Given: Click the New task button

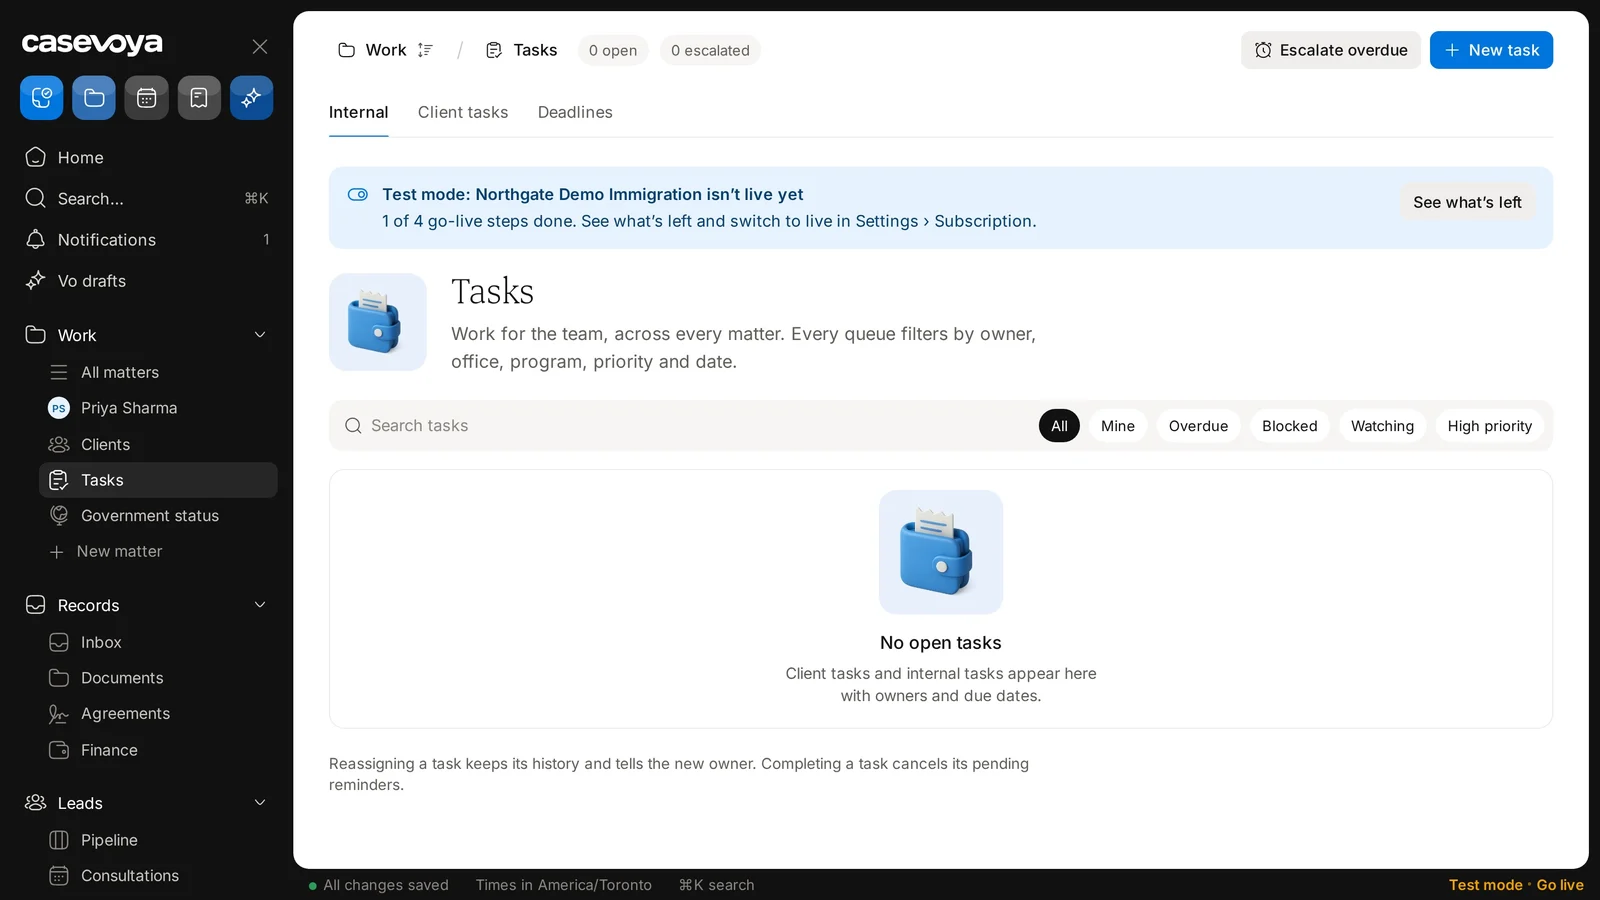Looking at the screenshot, I should click(x=1491, y=50).
